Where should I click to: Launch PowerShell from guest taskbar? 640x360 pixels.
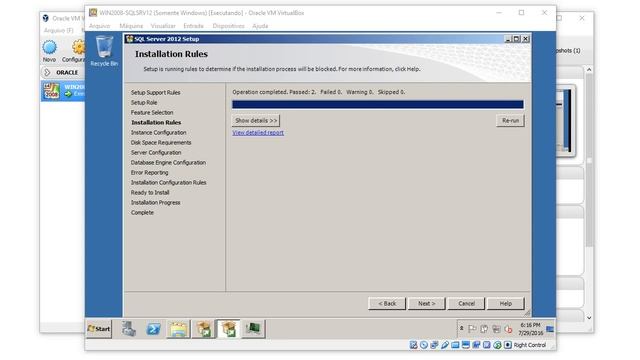tap(153, 329)
